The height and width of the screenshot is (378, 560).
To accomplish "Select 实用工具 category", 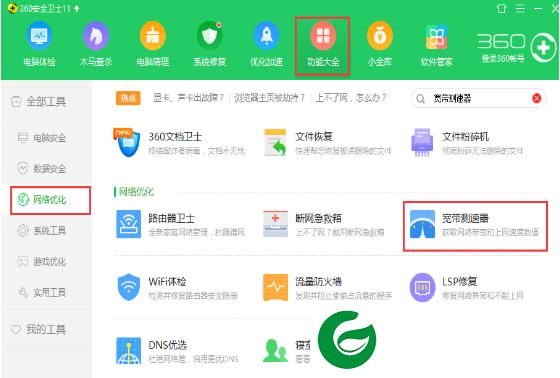I will (46, 293).
